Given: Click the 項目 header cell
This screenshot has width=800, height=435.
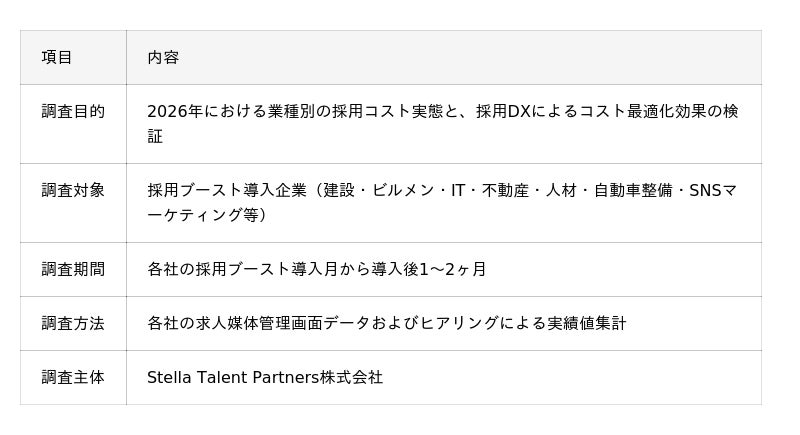Looking at the screenshot, I should pyautogui.click(x=57, y=58).
